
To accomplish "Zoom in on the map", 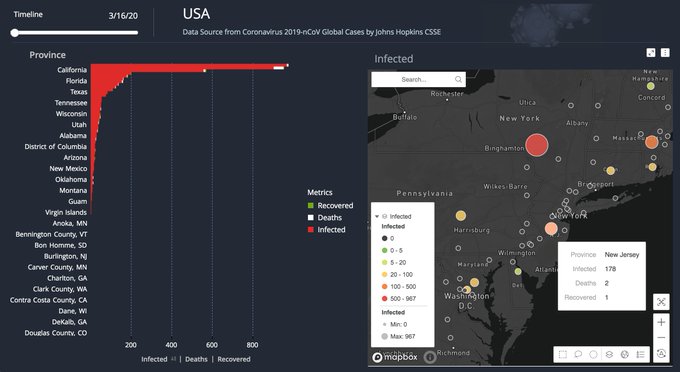I will (x=661, y=322).
